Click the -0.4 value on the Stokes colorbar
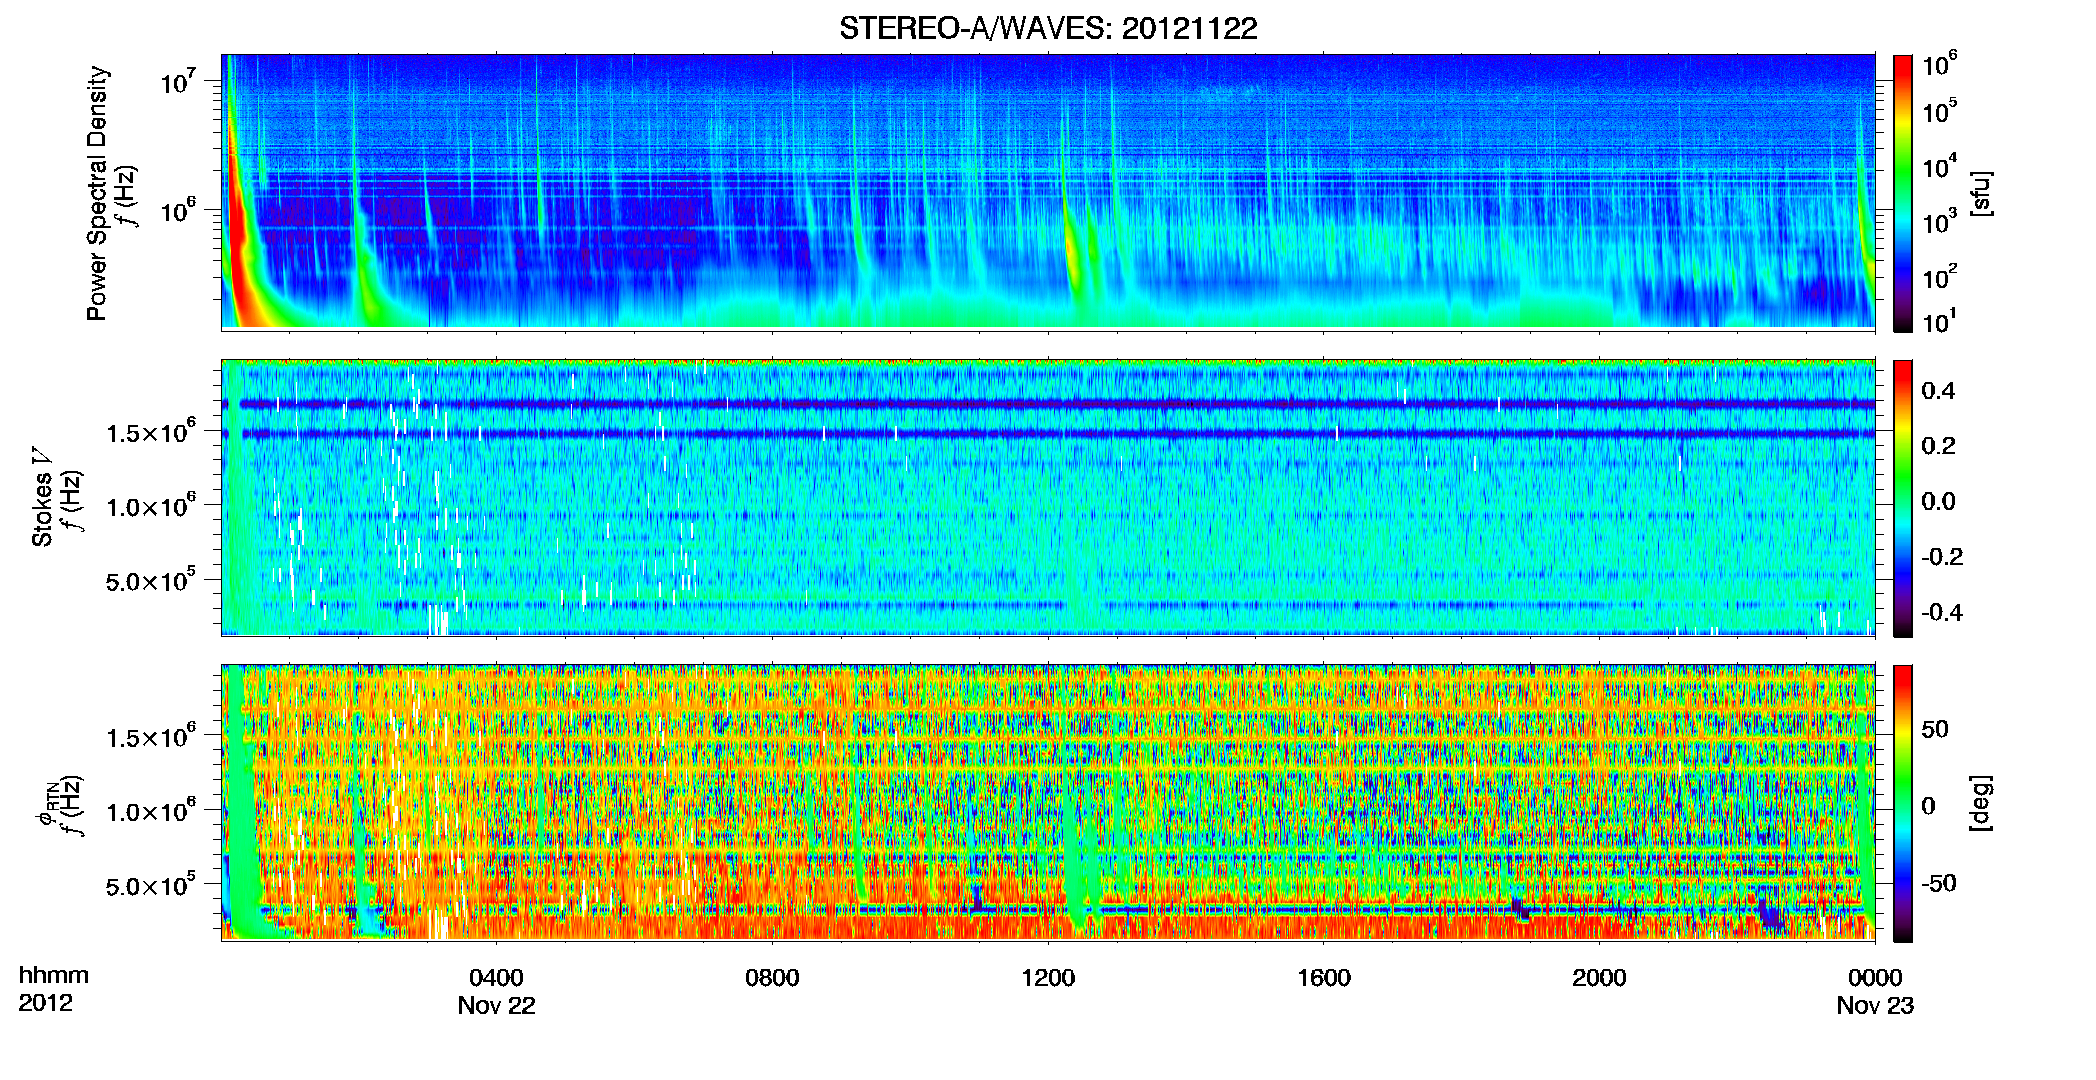The height and width of the screenshot is (1080, 2096). pos(1942,612)
